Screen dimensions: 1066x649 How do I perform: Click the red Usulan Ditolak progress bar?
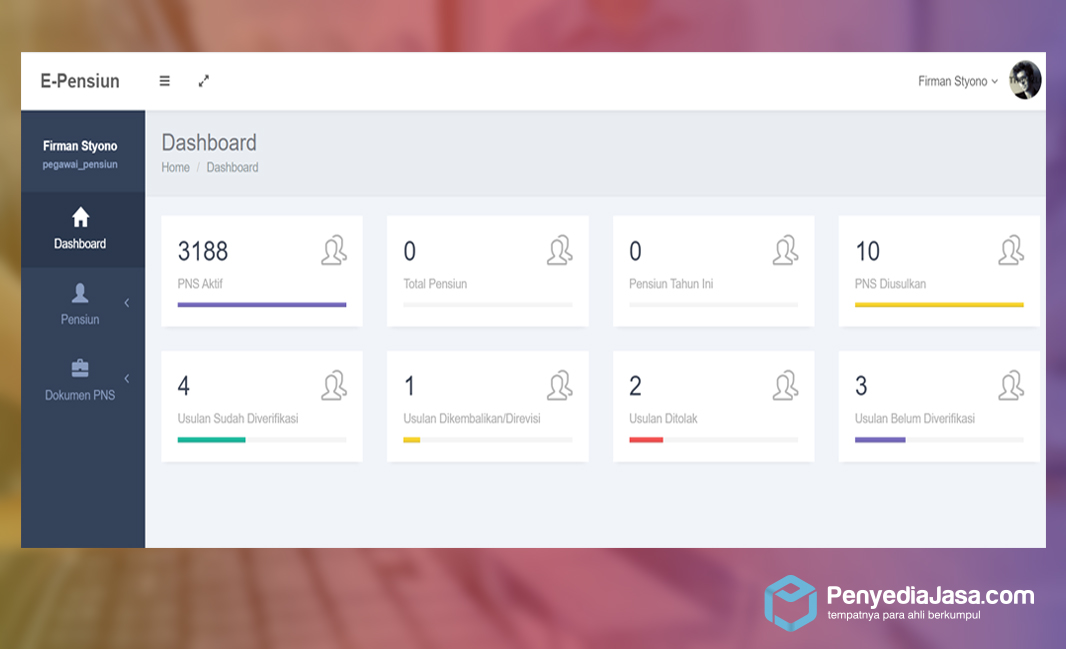[646, 440]
